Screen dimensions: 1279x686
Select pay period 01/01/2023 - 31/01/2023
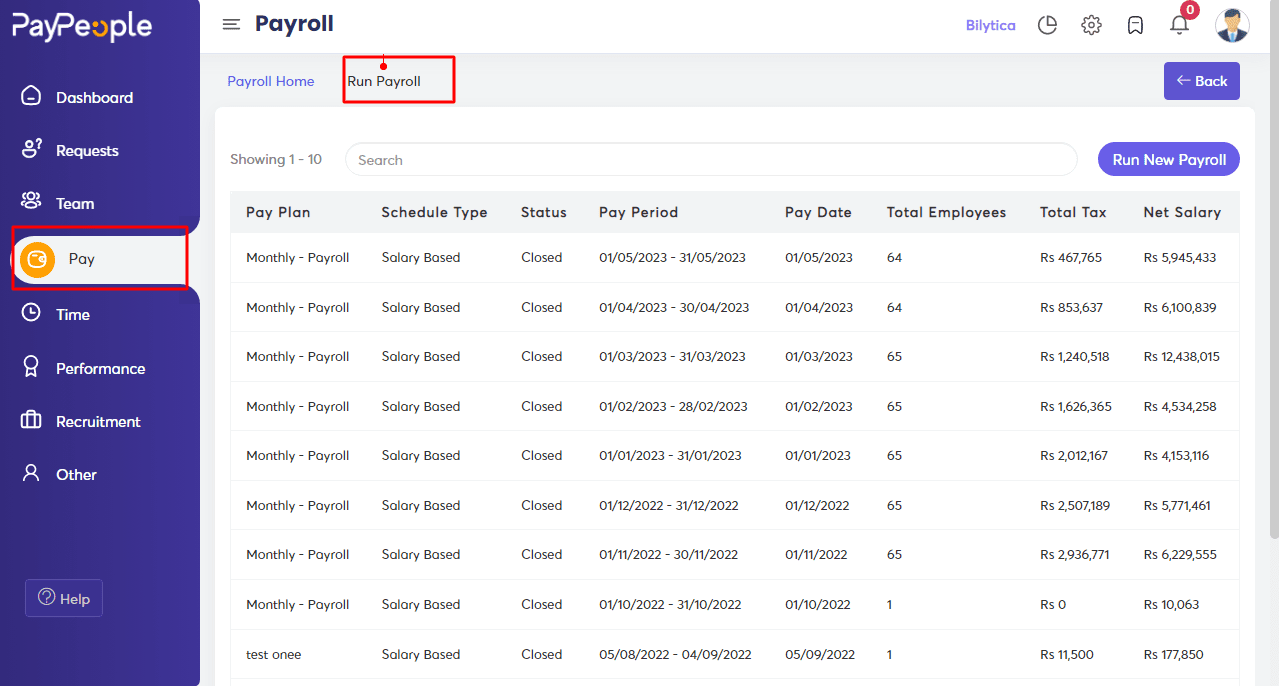pos(670,456)
